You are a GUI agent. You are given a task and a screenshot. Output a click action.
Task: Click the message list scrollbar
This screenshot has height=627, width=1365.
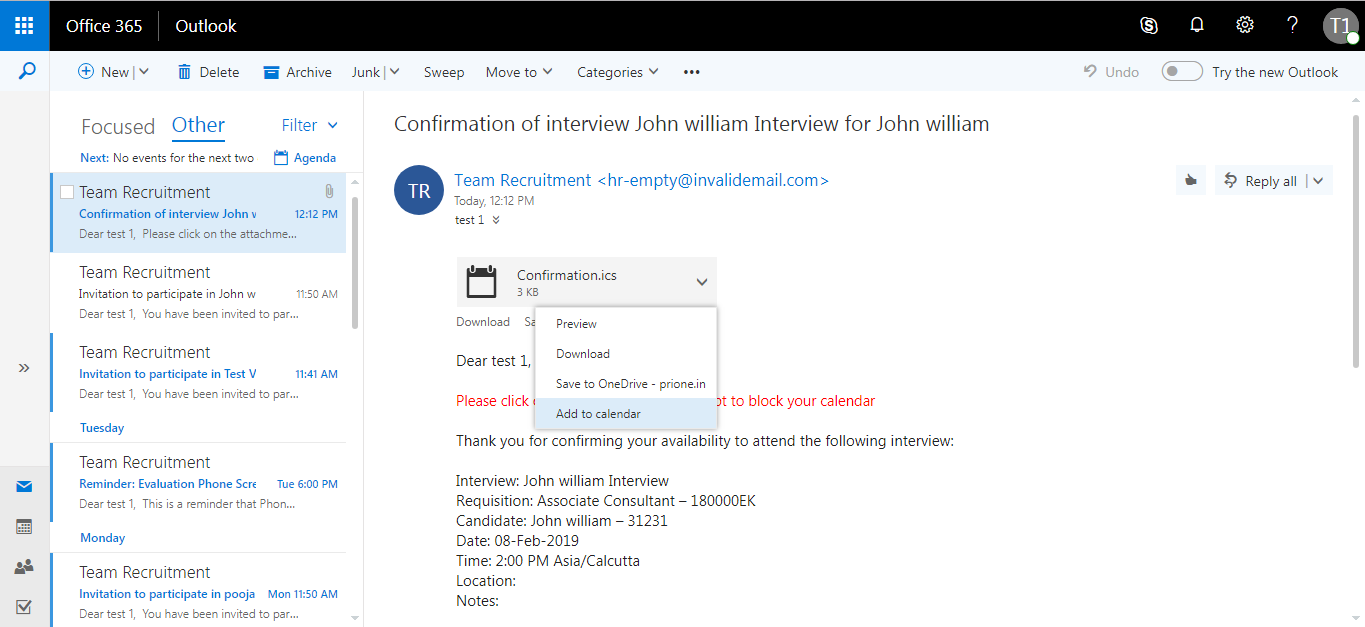(355, 263)
